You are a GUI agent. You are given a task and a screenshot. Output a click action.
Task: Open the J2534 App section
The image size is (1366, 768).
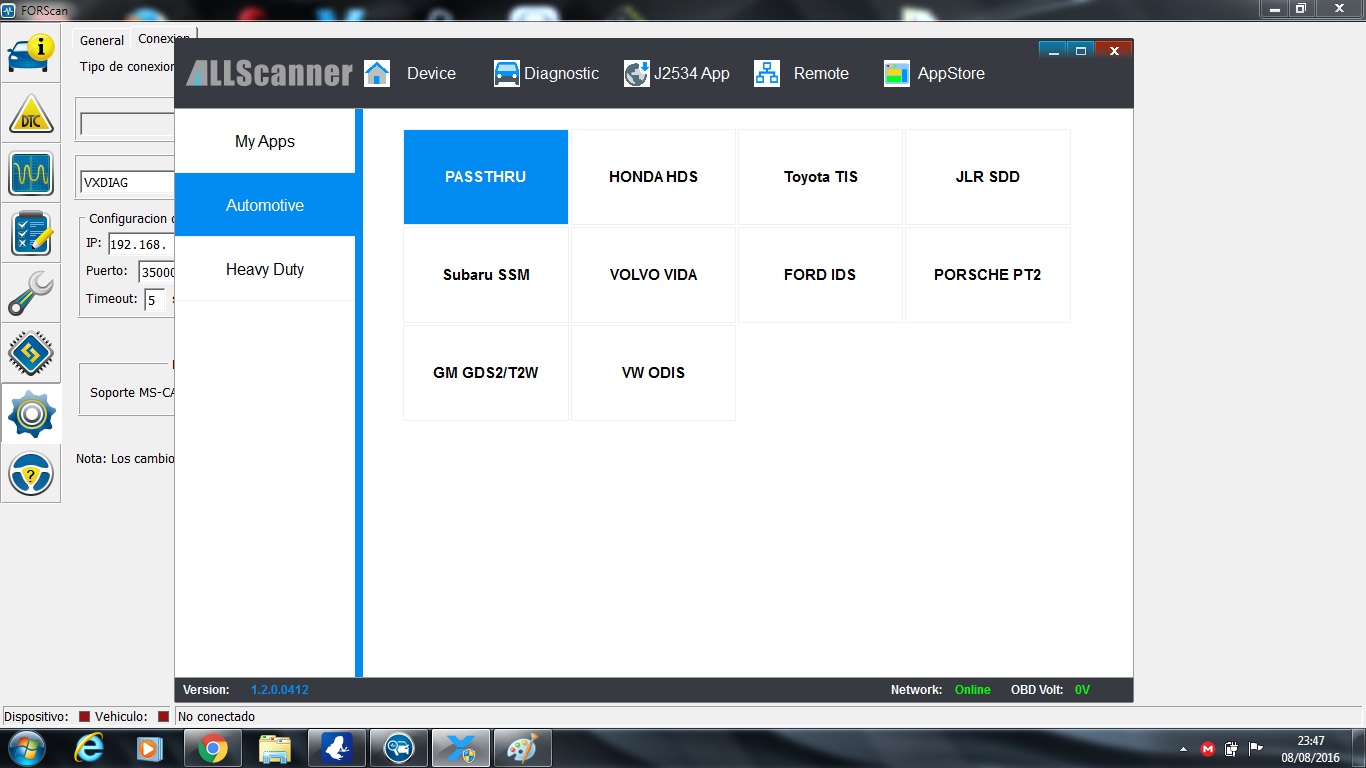pos(677,74)
